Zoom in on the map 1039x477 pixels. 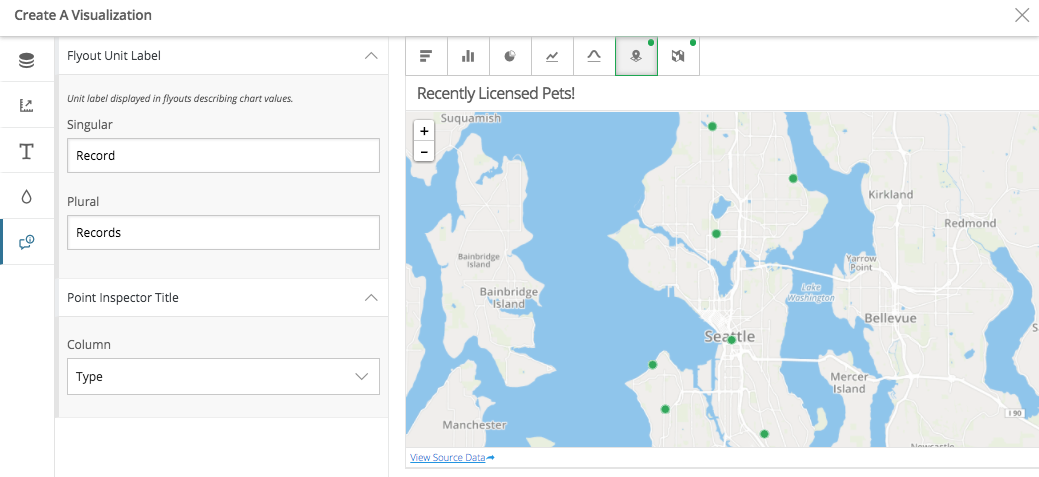coord(424,131)
